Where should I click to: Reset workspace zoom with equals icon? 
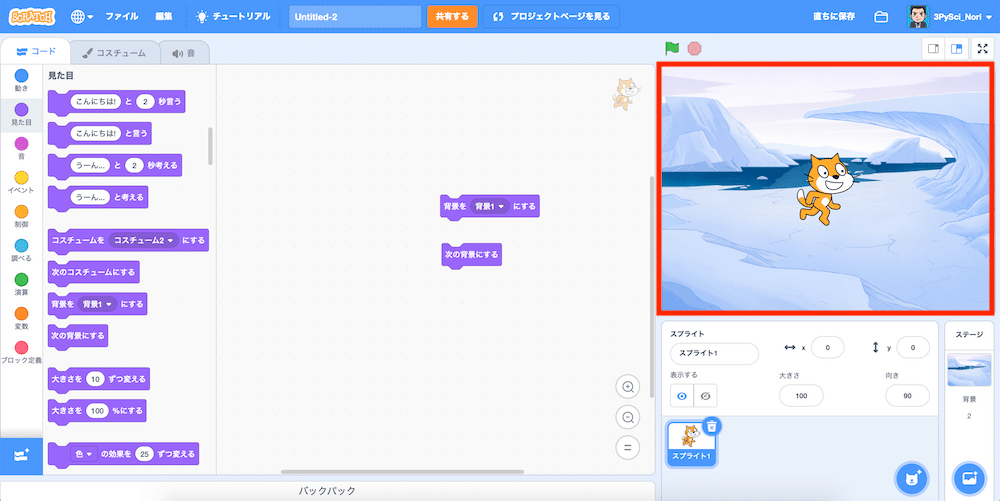628,447
